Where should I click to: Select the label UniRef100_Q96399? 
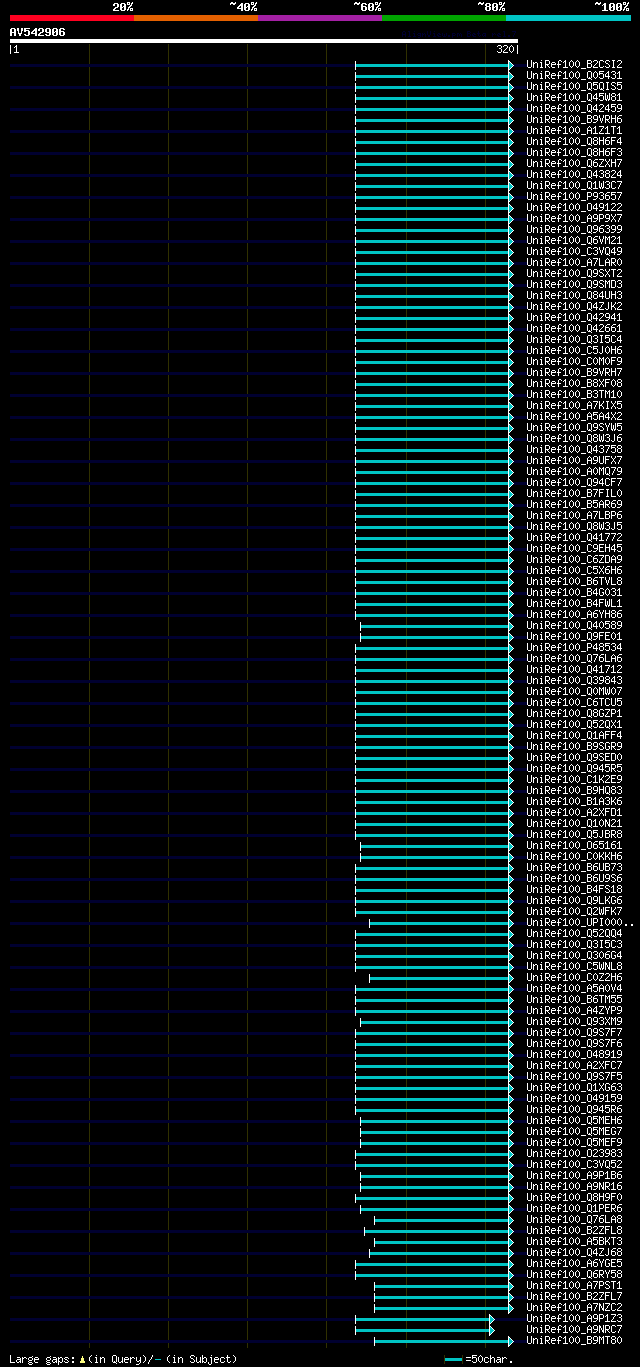point(574,229)
